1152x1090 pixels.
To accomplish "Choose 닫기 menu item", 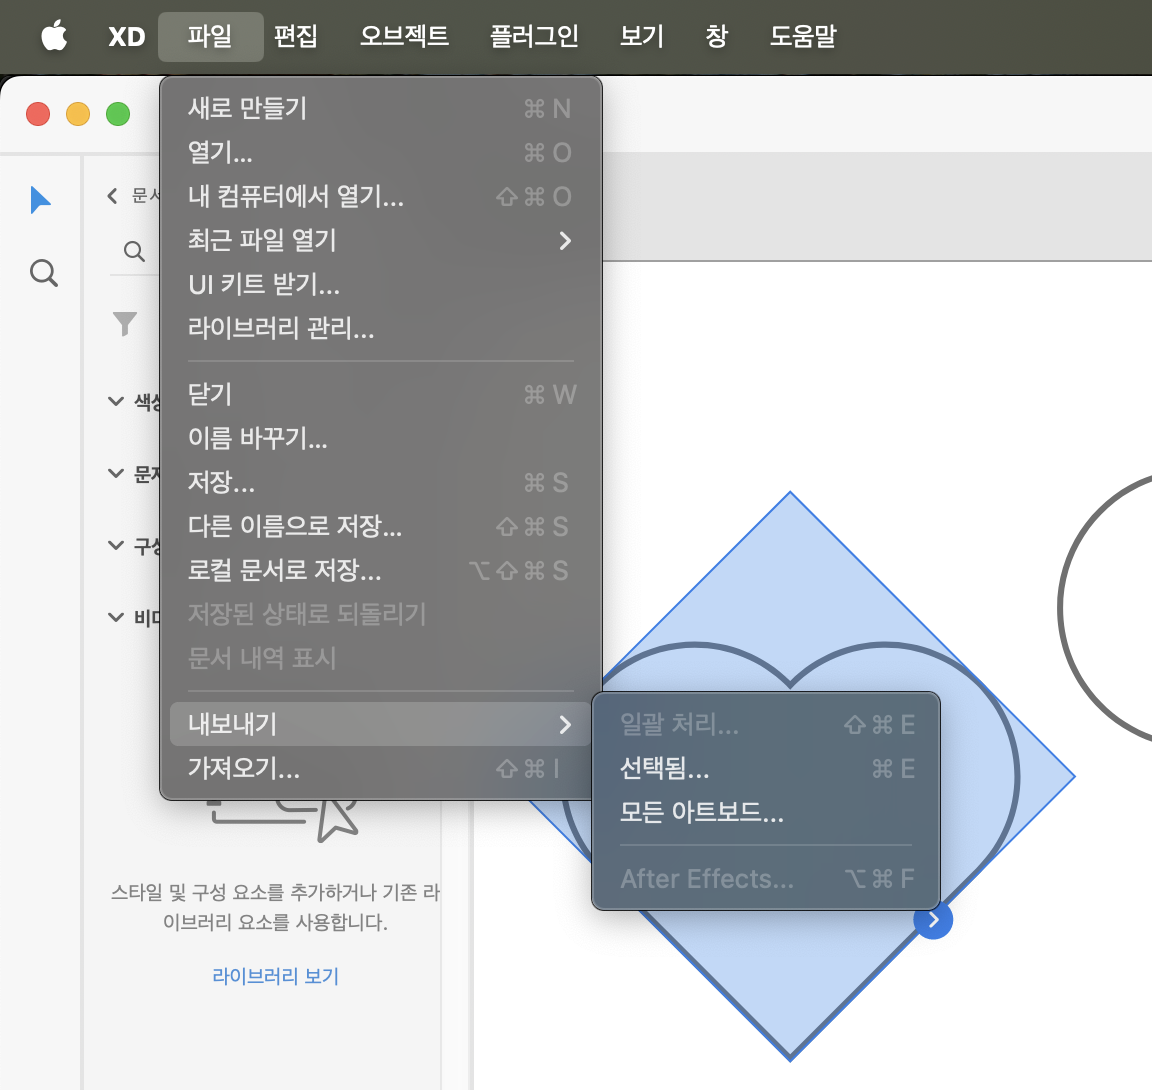I will (x=381, y=394).
